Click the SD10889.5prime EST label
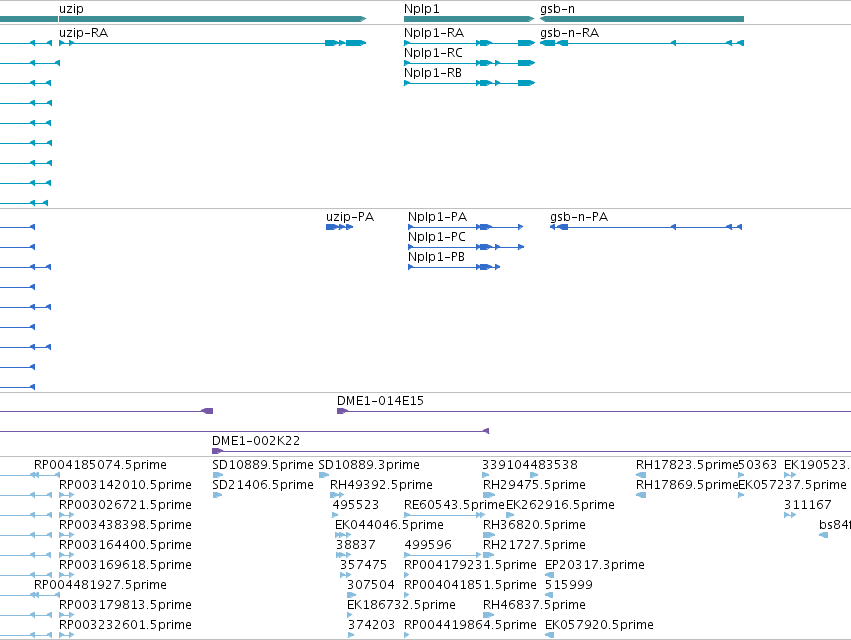The width and height of the screenshot is (851, 640). 263,465
